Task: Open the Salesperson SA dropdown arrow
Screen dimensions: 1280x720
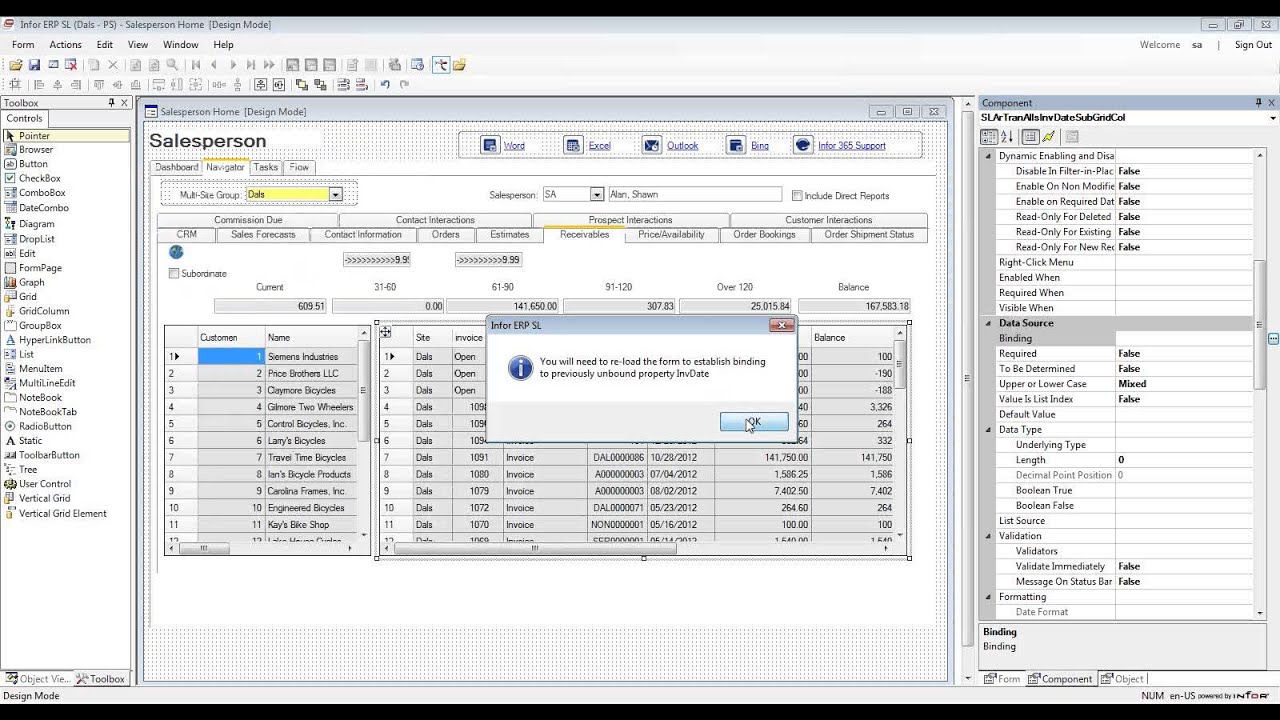Action: [597, 195]
